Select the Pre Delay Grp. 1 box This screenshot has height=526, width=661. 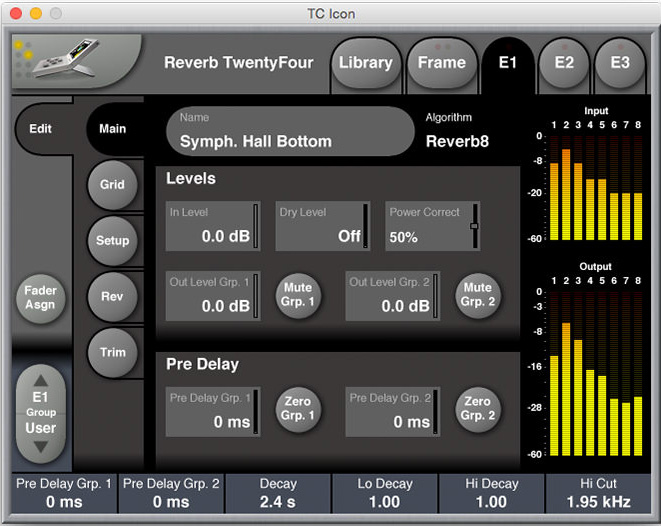[213, 412]
